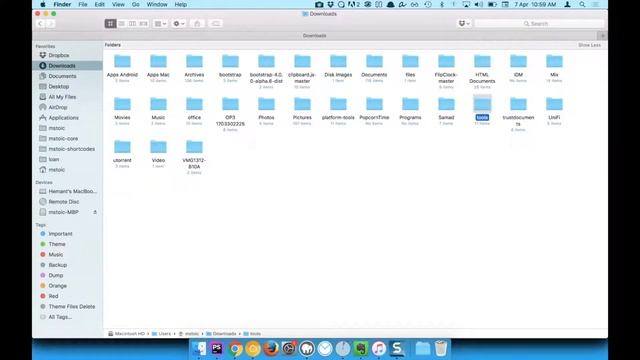Select the Orange tag in sidebar
640x360 pixels.
point(58,286)
